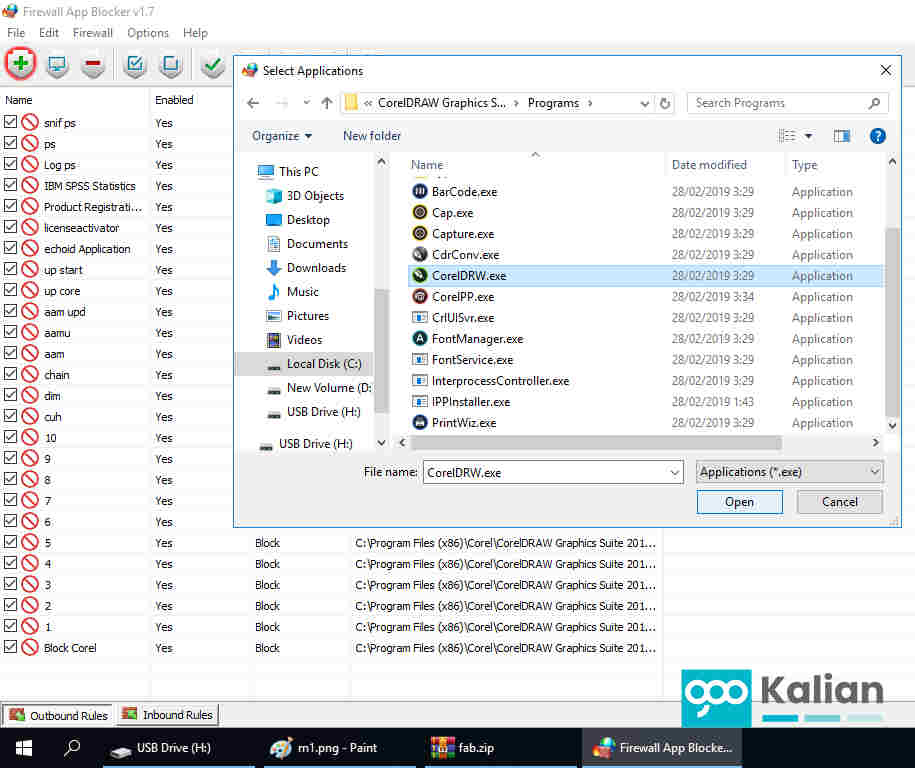Click the blue checked-box toolbar icon
Image resolution: width=915 pixels, height=768 pixels.
(x=135, y=64)
